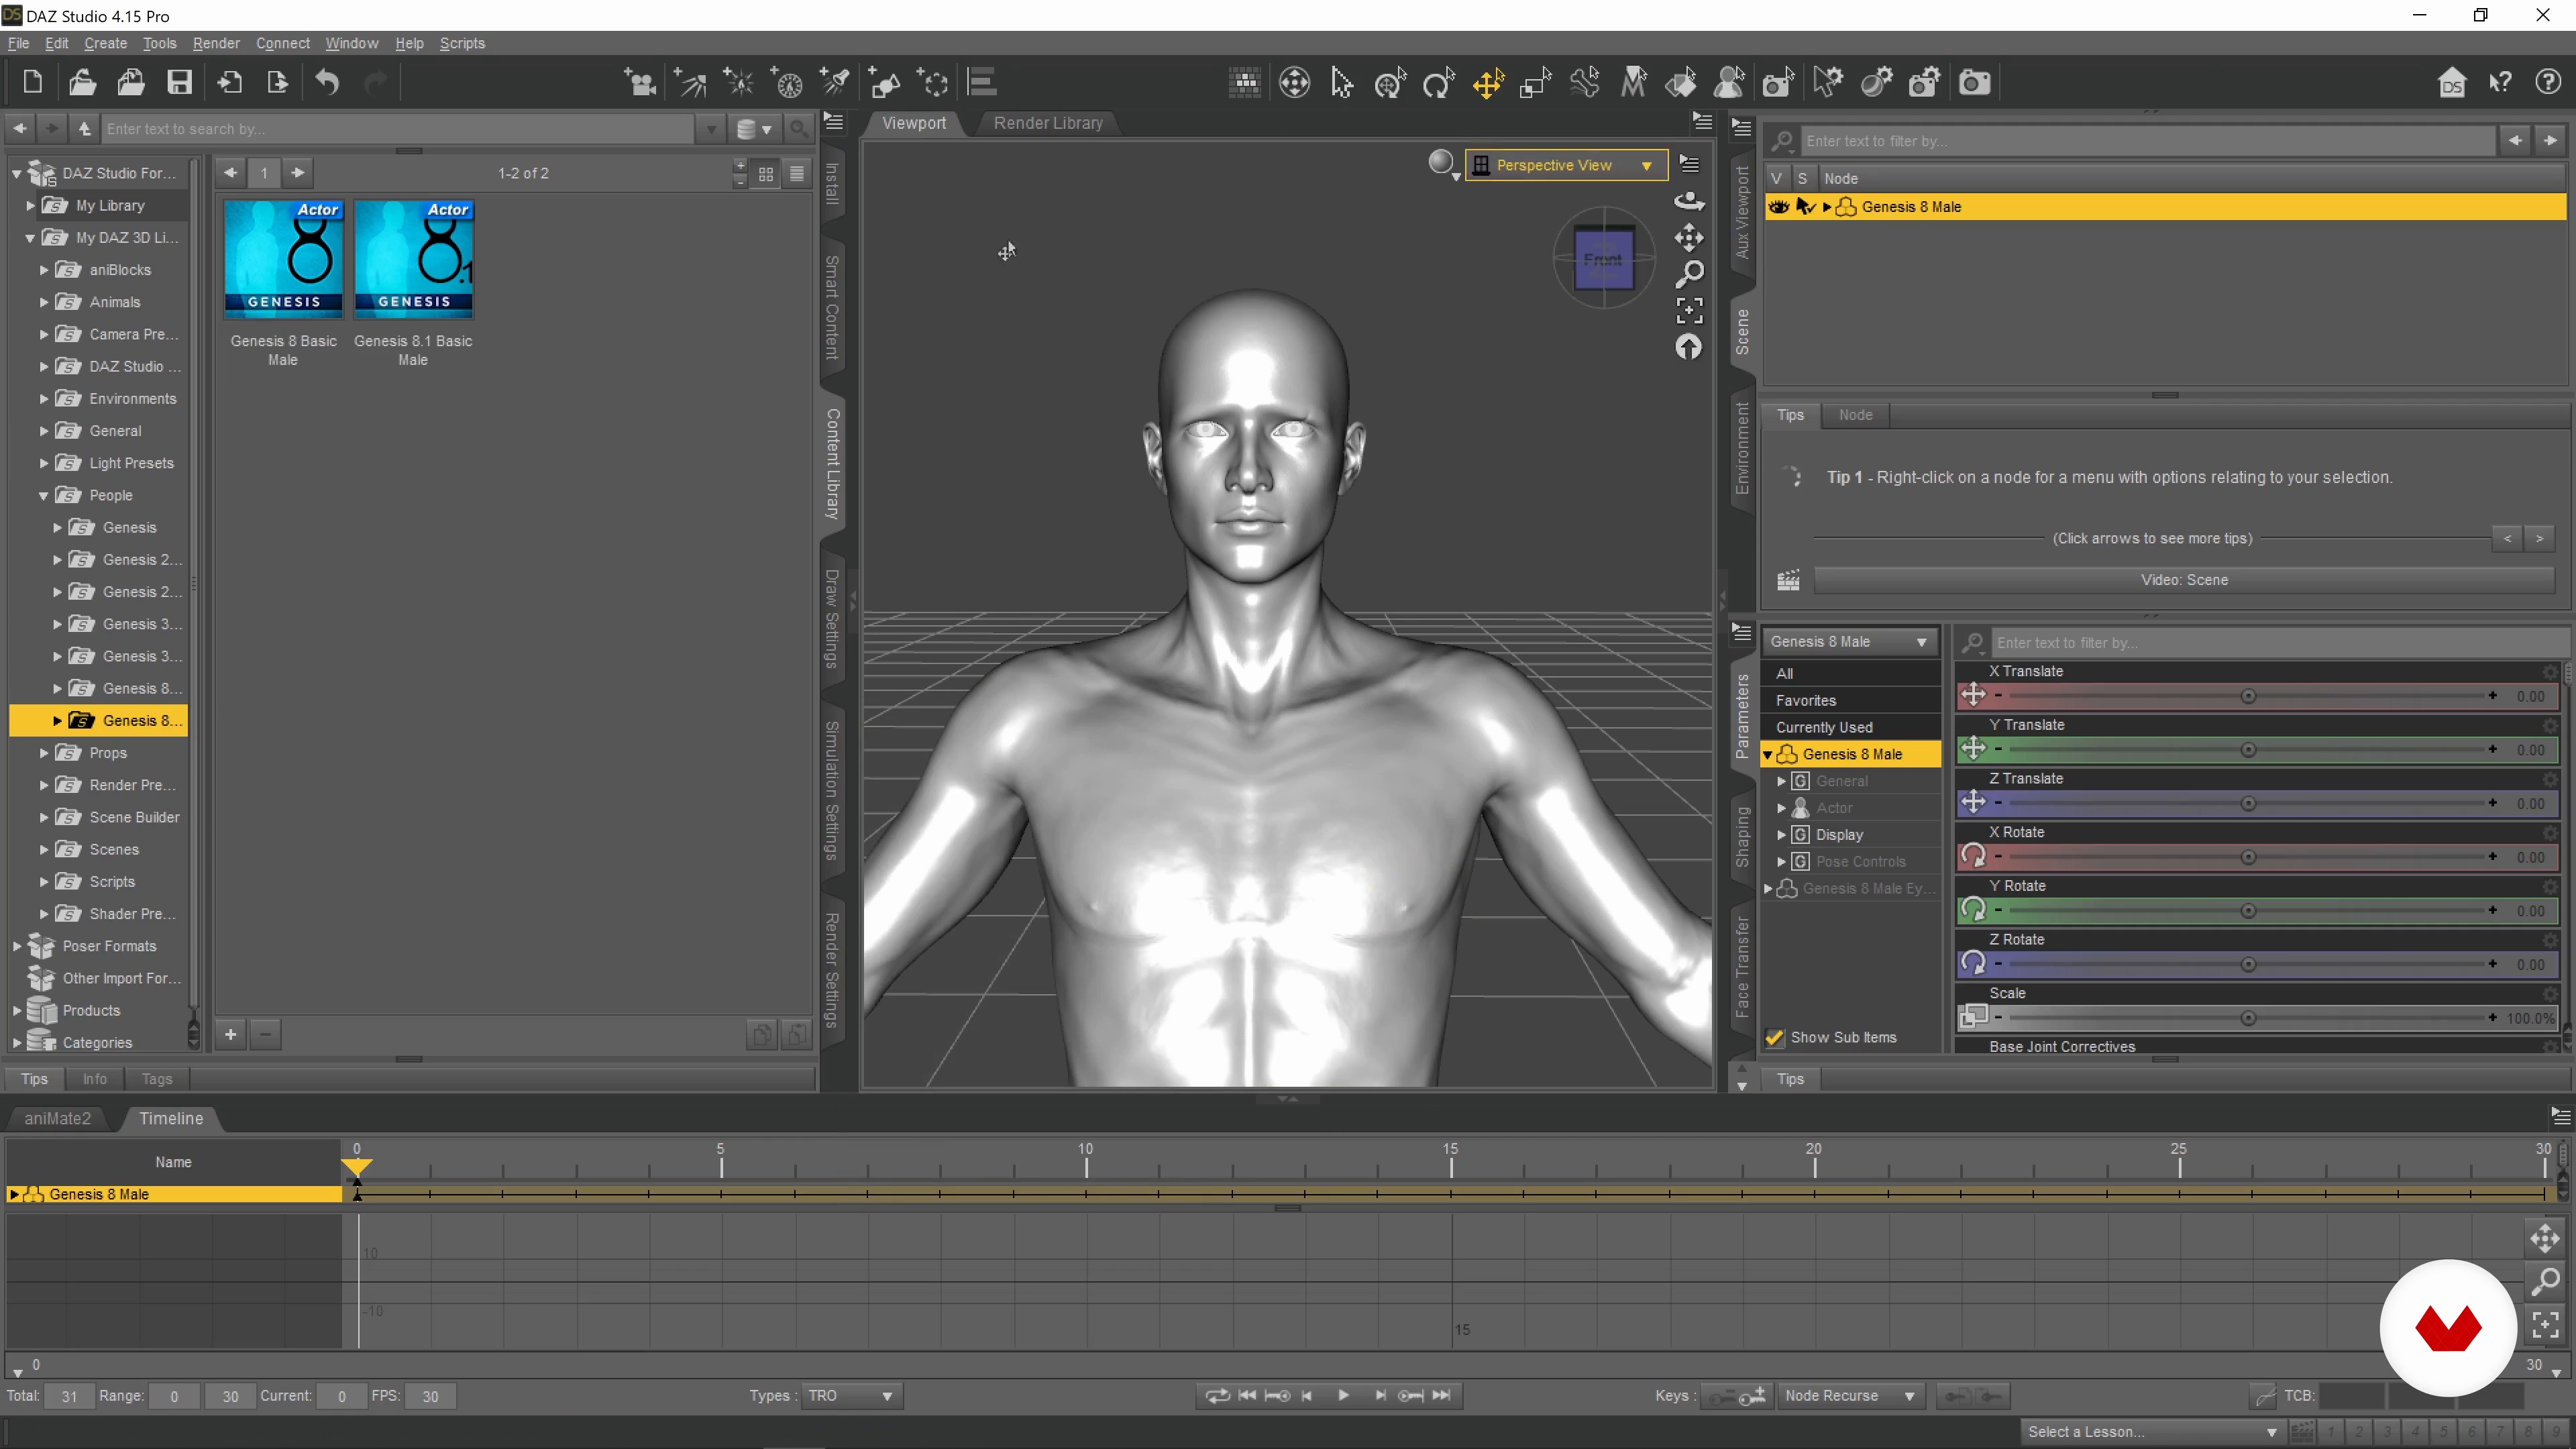Screen dimensions: 2576x1449
Task: Open the Genesis 8 Male parameters dropdown
Action: click(1848, 642)
